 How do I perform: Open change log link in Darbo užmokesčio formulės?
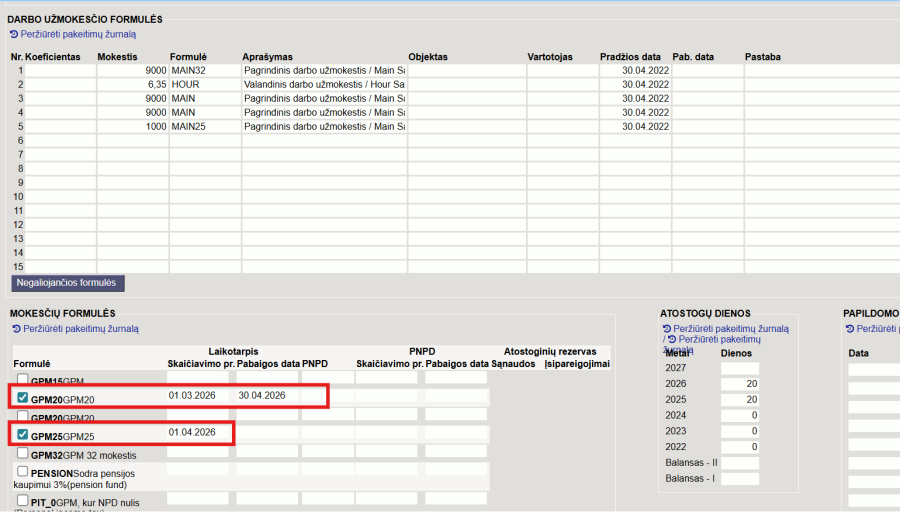[78, 34]
